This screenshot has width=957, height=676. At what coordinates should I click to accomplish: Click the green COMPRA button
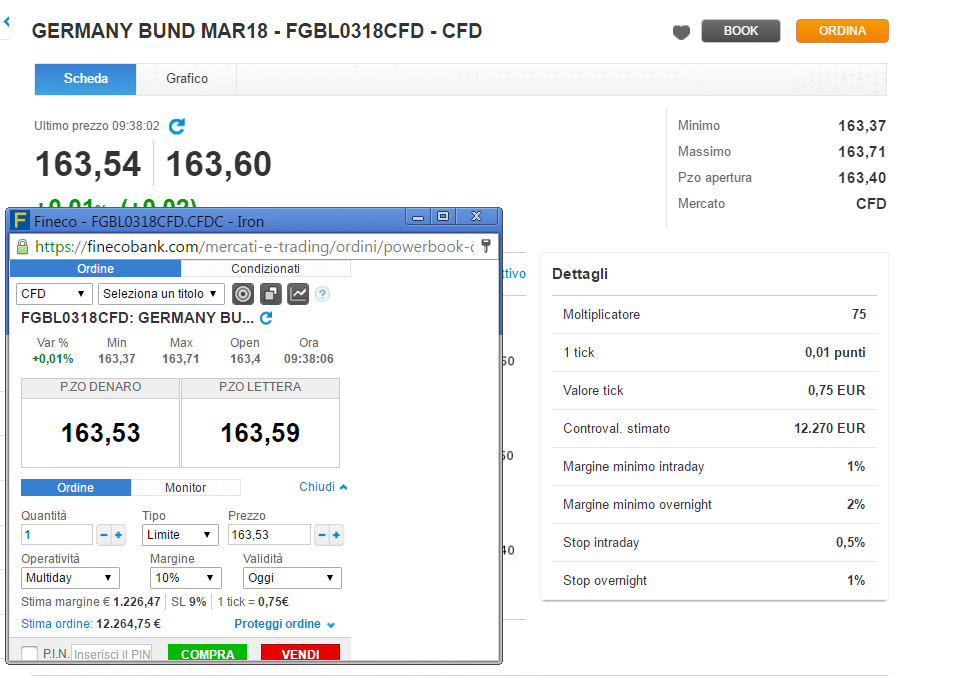[208, 653]
